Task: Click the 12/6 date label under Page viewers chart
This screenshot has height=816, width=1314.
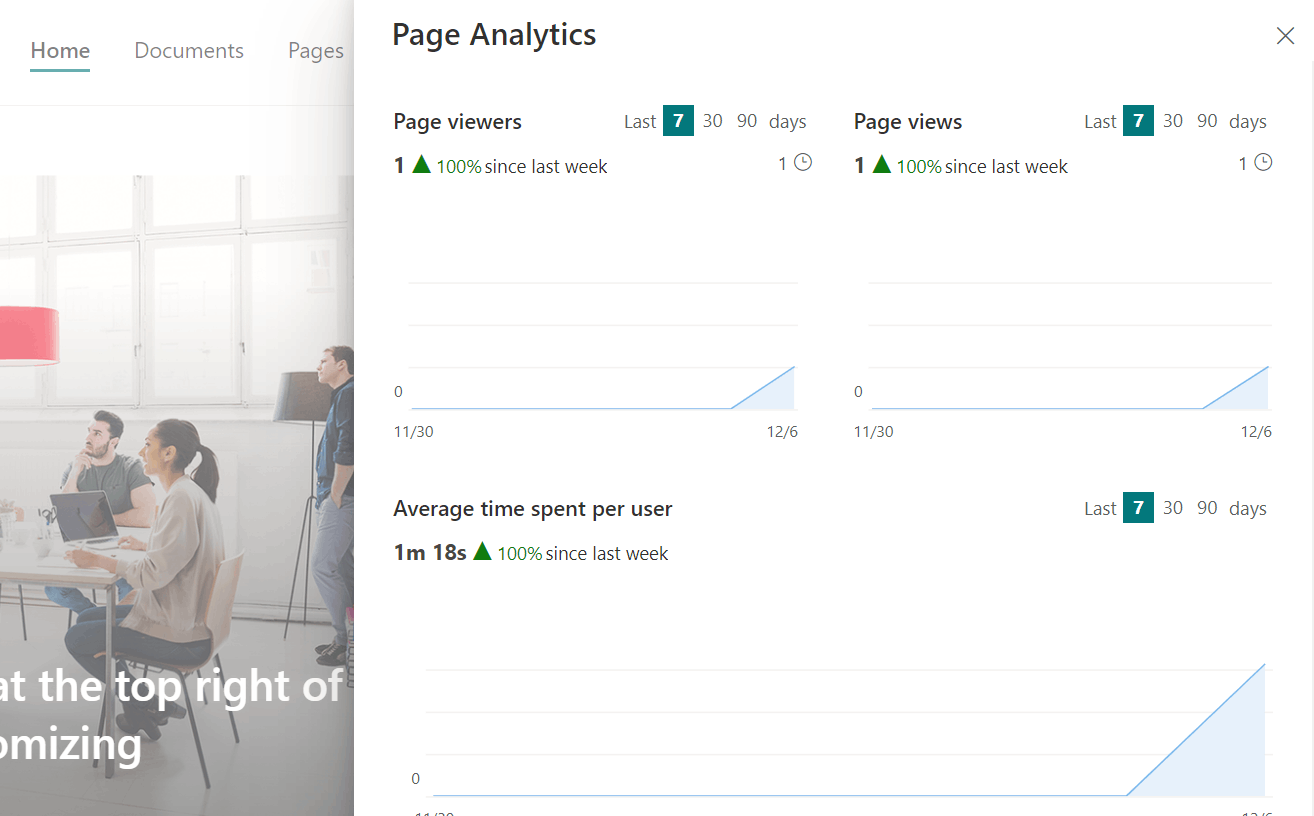Action: coord(782,432)
